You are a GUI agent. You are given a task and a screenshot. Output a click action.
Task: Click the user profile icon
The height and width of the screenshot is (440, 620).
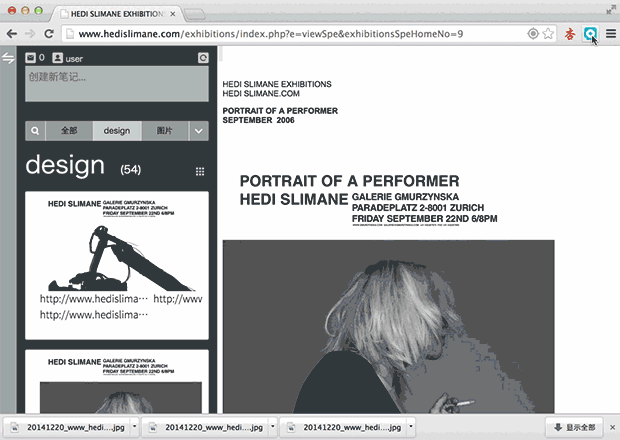pyautogui.click(x=57, y=58)
